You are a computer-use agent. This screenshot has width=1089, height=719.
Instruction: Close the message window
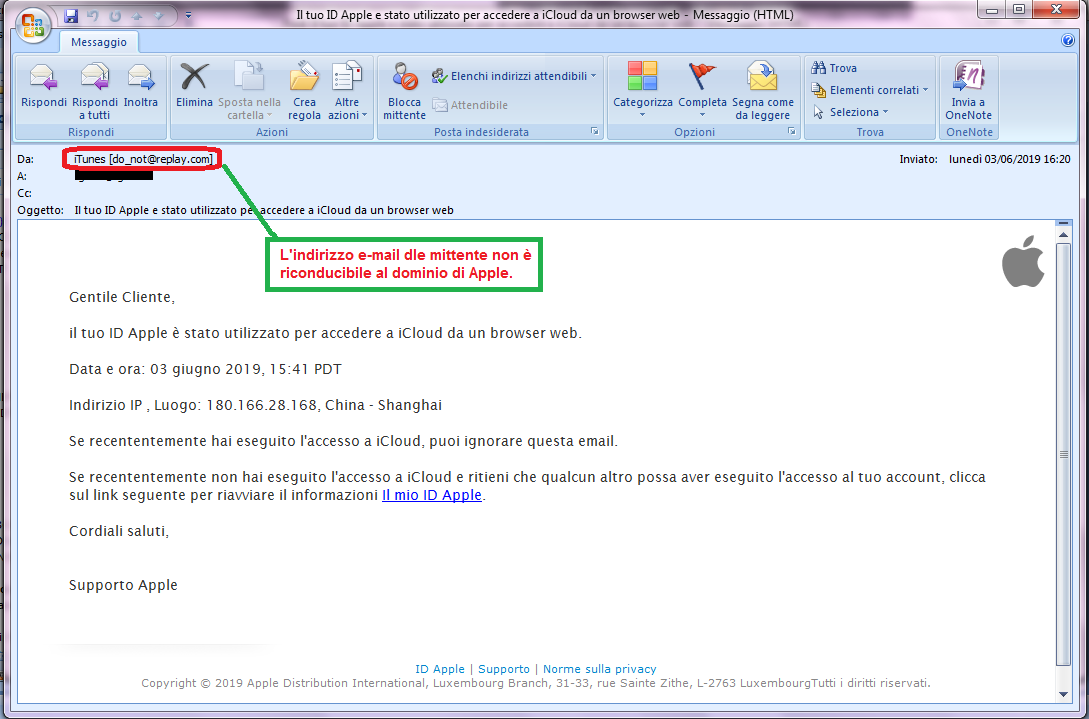pyautogui.click(x=1056, y=10)
